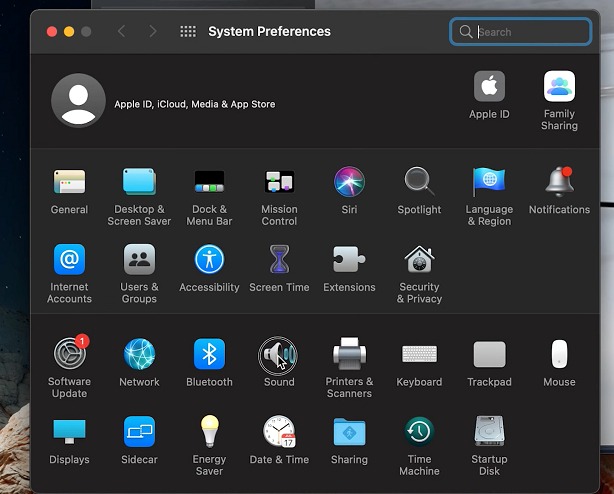Click Apple ID, iCloud, Media & App Store text
This screenshot has width=614, height=494.
point(195,104)
